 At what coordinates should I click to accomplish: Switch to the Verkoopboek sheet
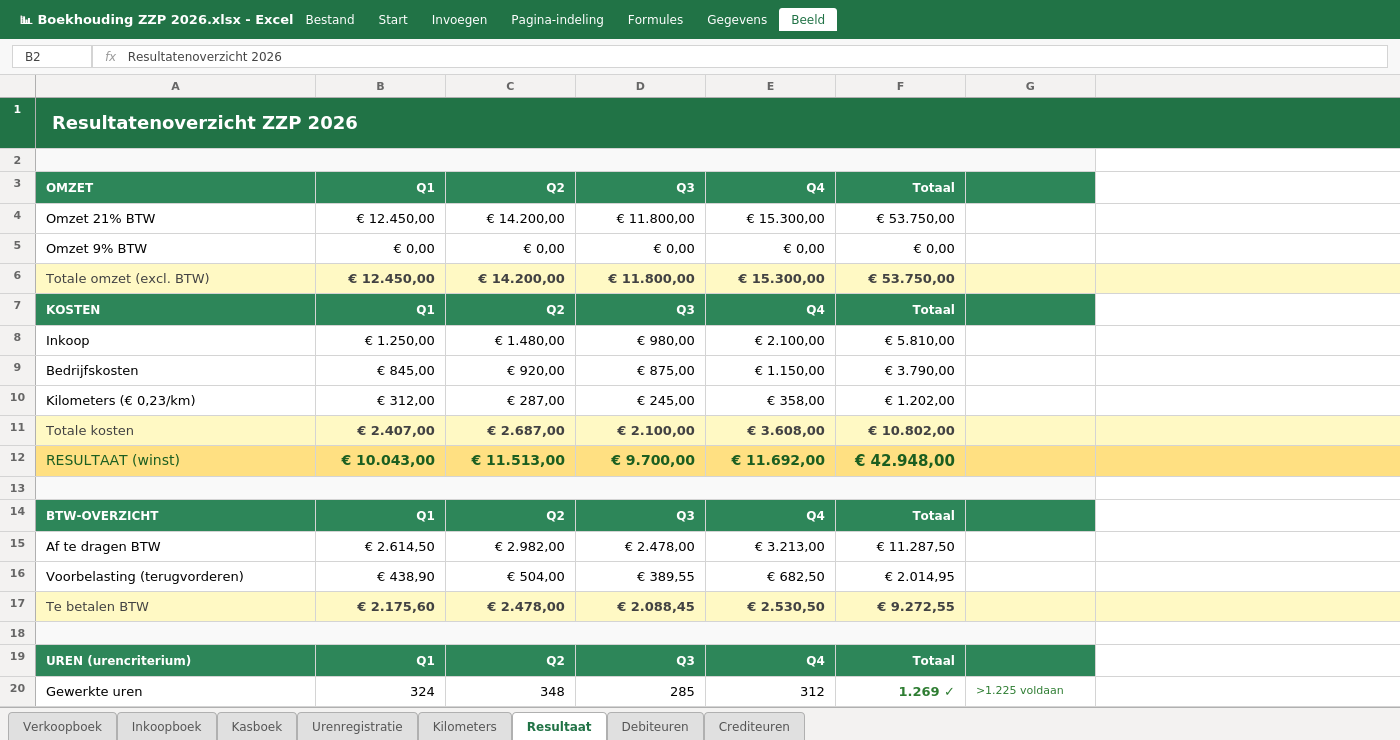tap(61, 726)
